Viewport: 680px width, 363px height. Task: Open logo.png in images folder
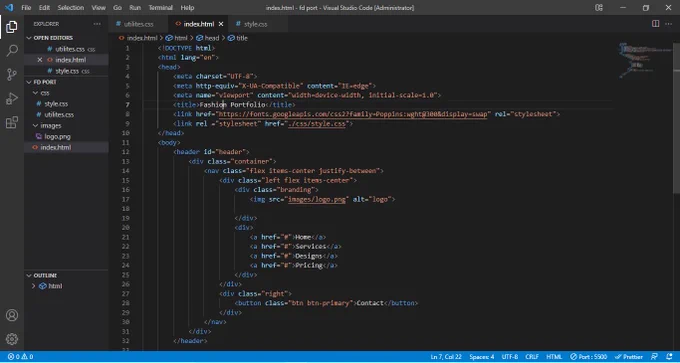pyautogui.click(x=57, y=136)
